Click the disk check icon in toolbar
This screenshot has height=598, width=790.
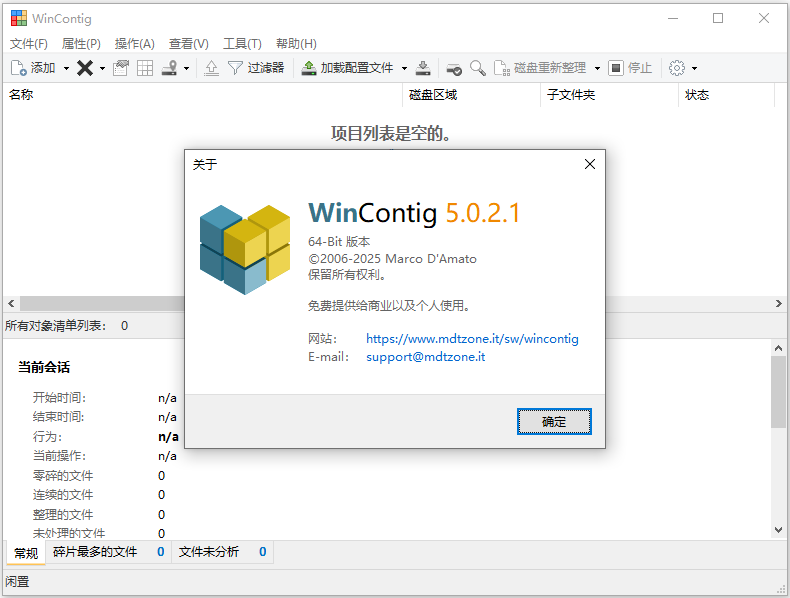(x=454, y=68)
